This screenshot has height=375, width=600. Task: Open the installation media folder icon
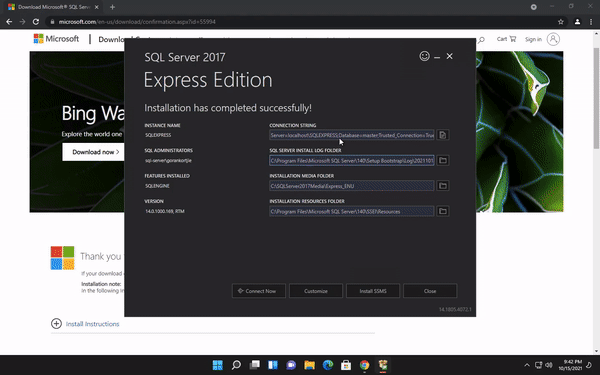[443, 186]
